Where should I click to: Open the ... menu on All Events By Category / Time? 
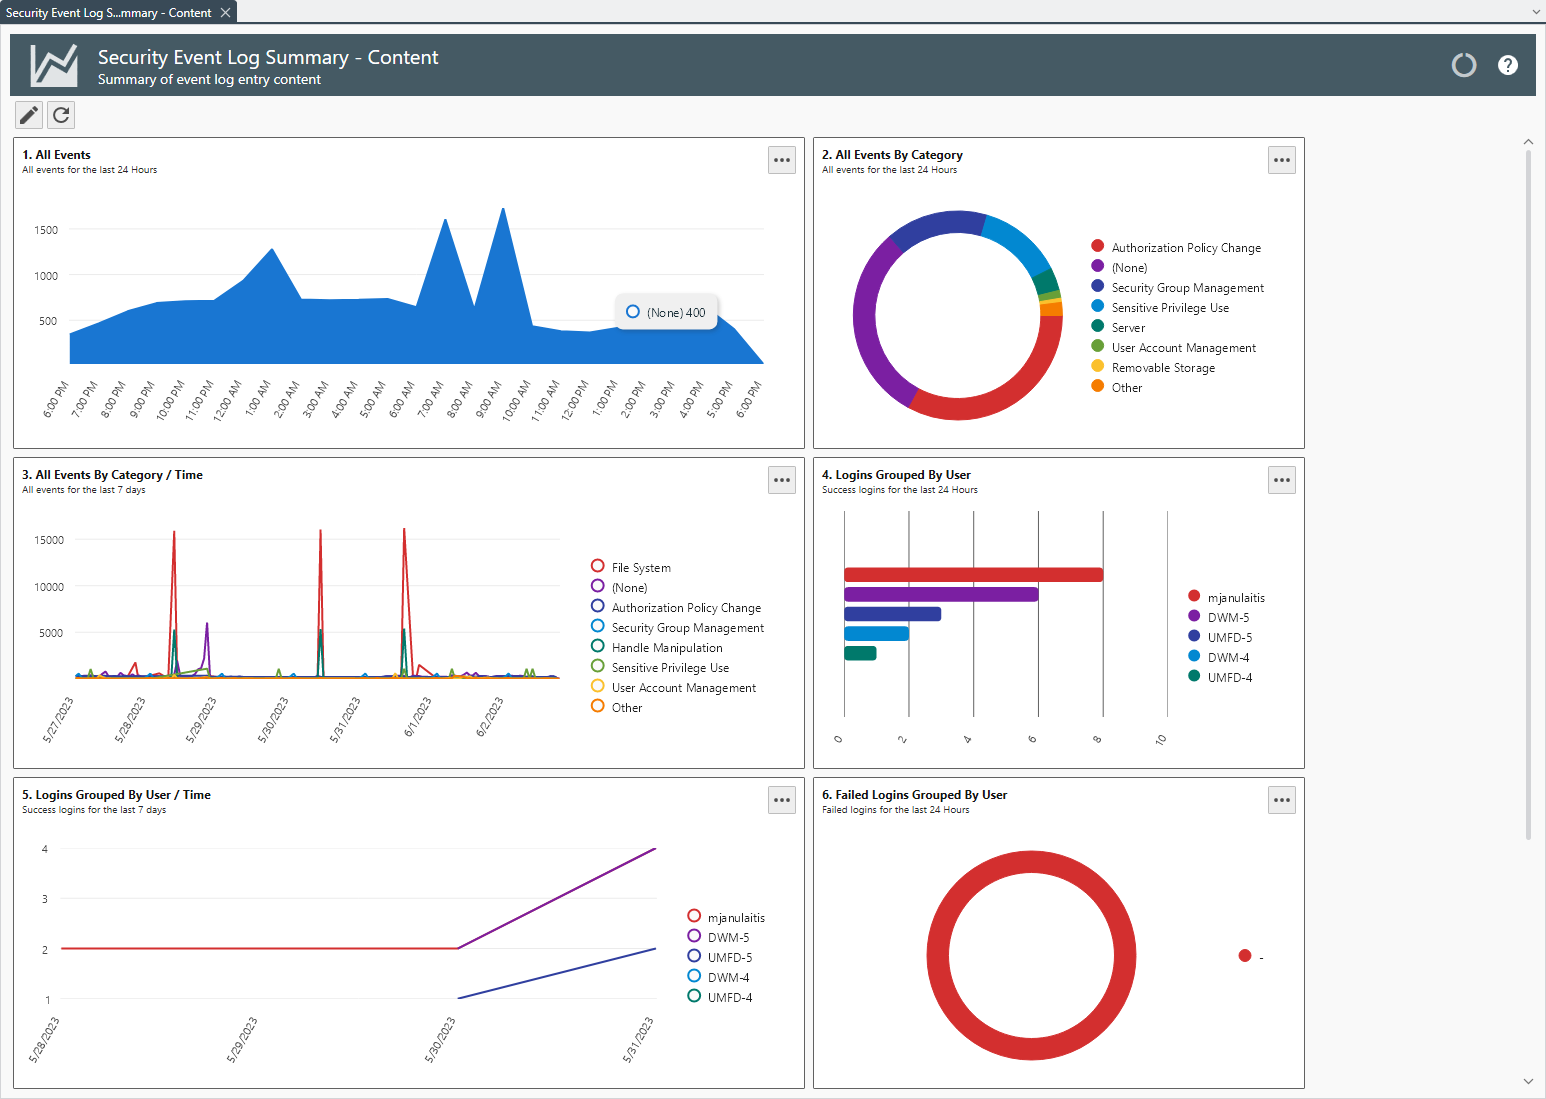782,480
